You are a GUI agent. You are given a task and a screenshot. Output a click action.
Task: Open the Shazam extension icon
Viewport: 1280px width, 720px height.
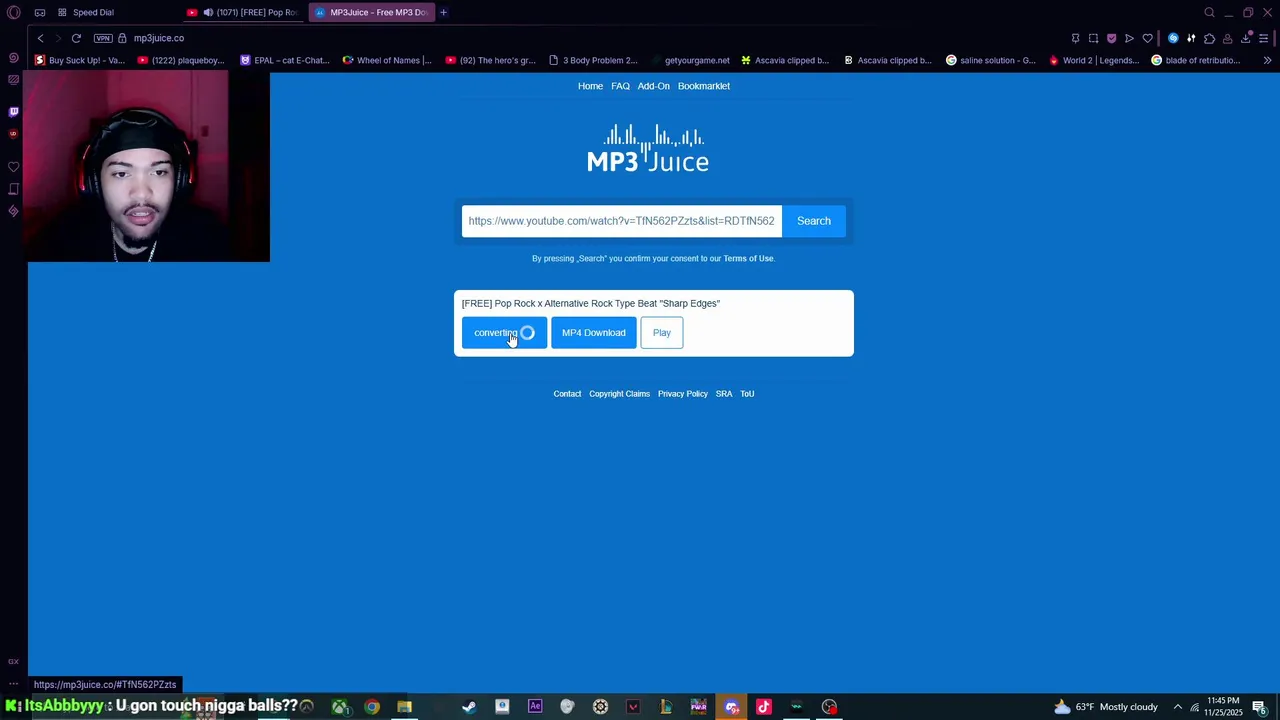[1173, 38]
